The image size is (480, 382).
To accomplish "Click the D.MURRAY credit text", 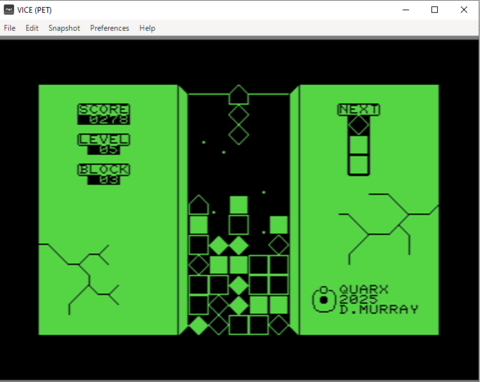I will [x=379, y=309].
